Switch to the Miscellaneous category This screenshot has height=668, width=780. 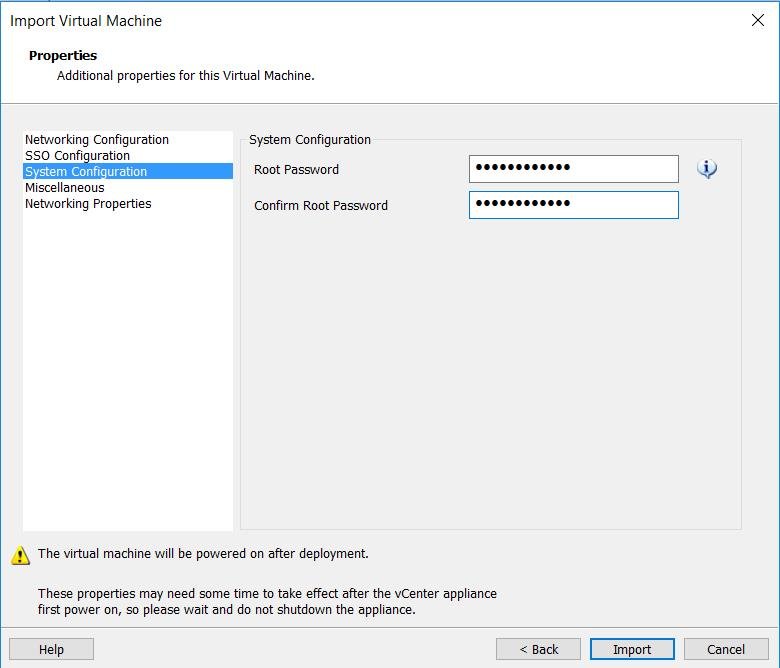click(65, 188)
